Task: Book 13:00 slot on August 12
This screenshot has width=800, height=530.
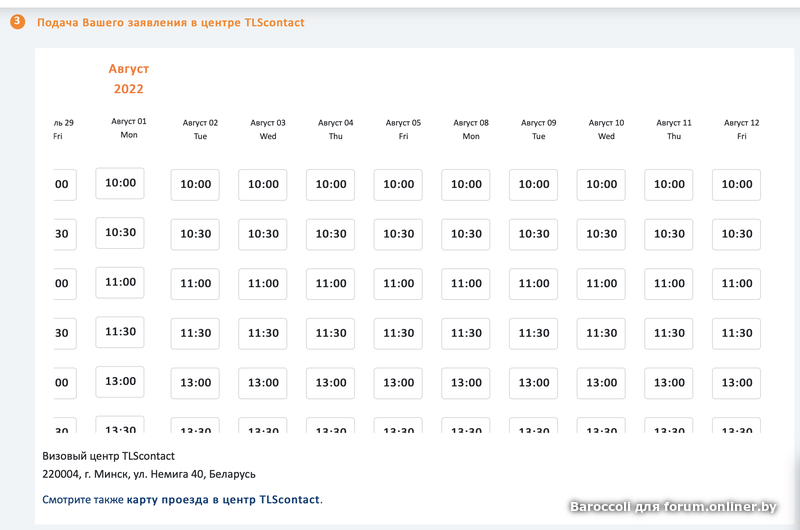Action: click(x=736, y=382)
